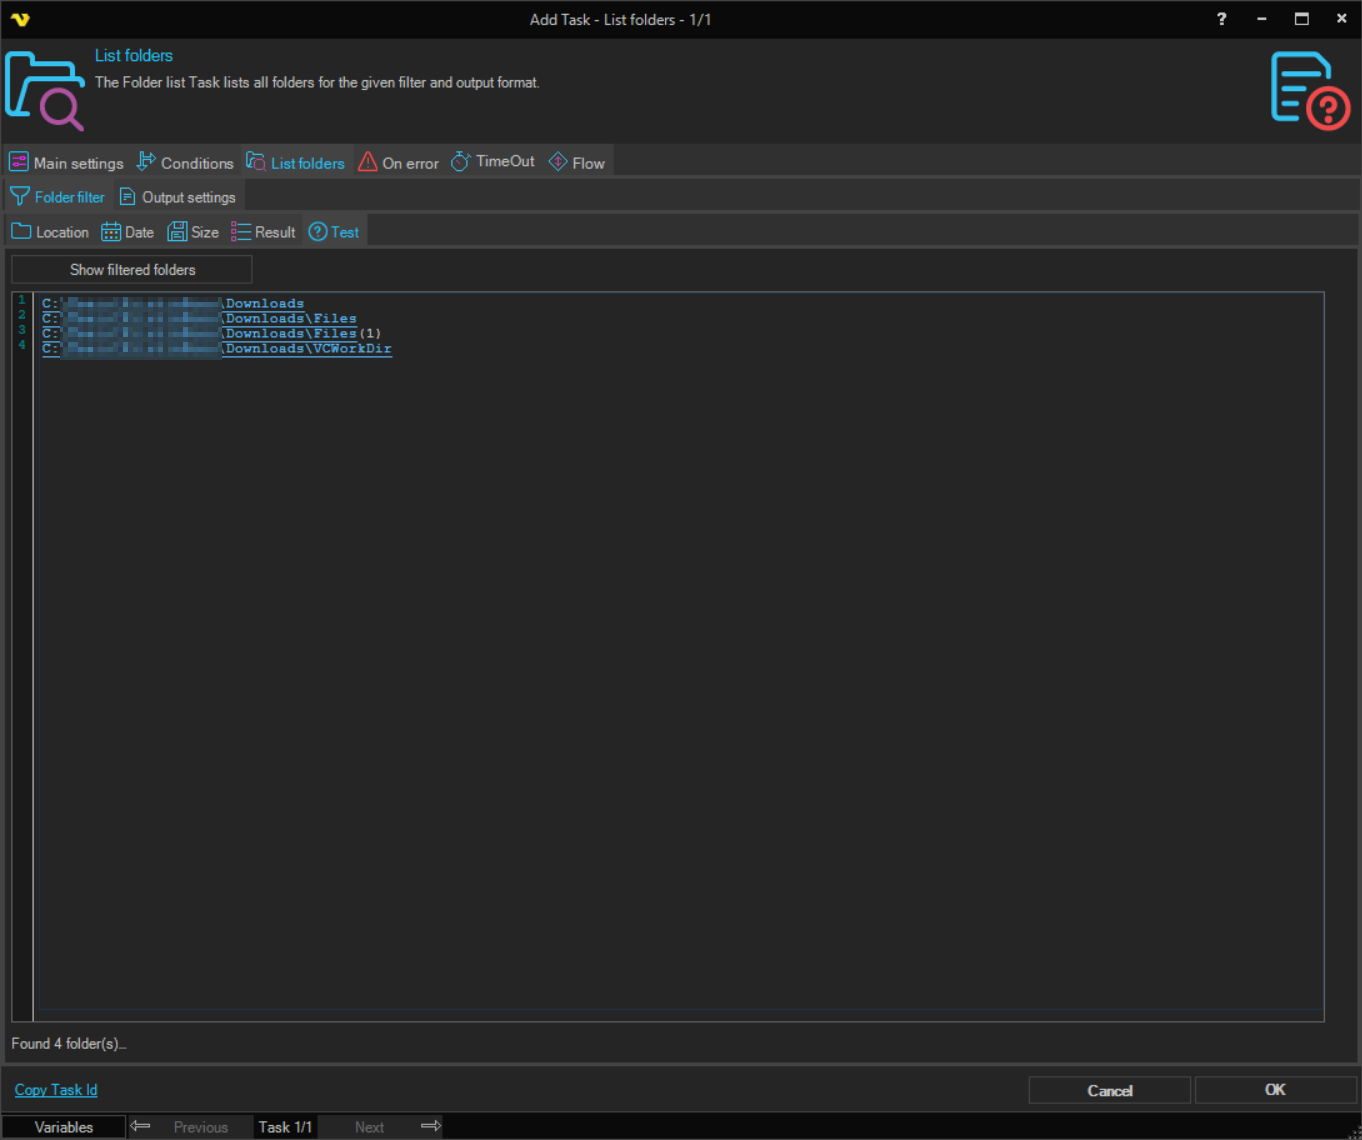This screenshot has width=1362, height=1140.
Task: Click the List folders magnifier icon
Action: [45, 90]
